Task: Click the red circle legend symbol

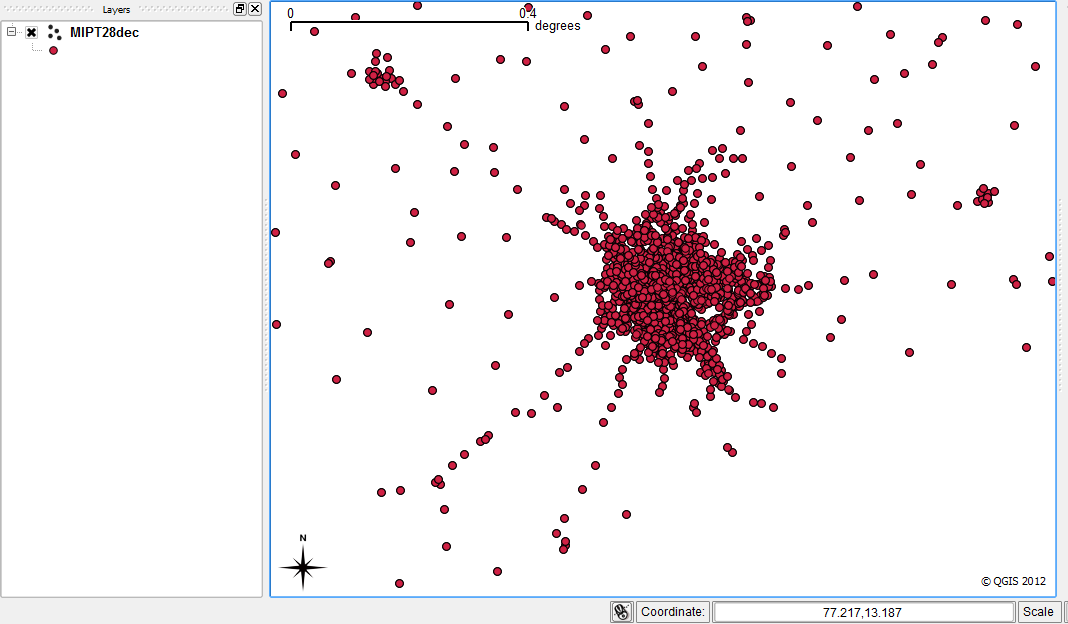Action: click(x=53, y=50)
